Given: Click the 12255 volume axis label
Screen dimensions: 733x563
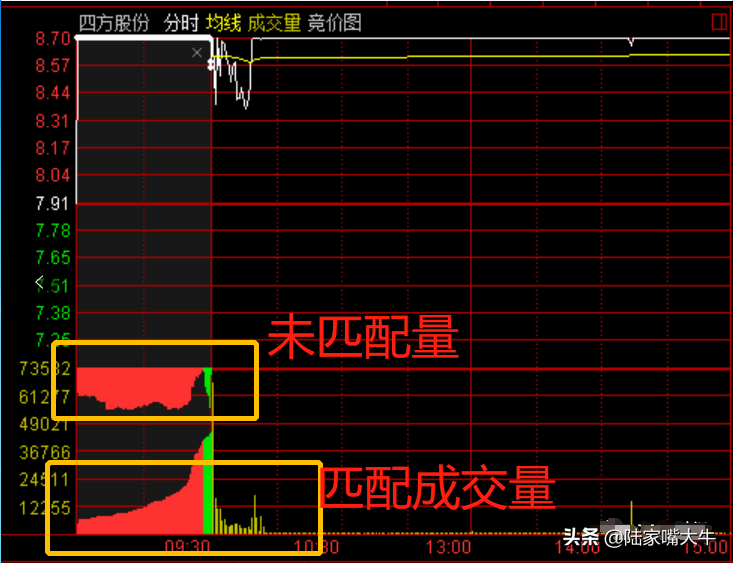Looking at the screenshot, I should click(45, 508).
